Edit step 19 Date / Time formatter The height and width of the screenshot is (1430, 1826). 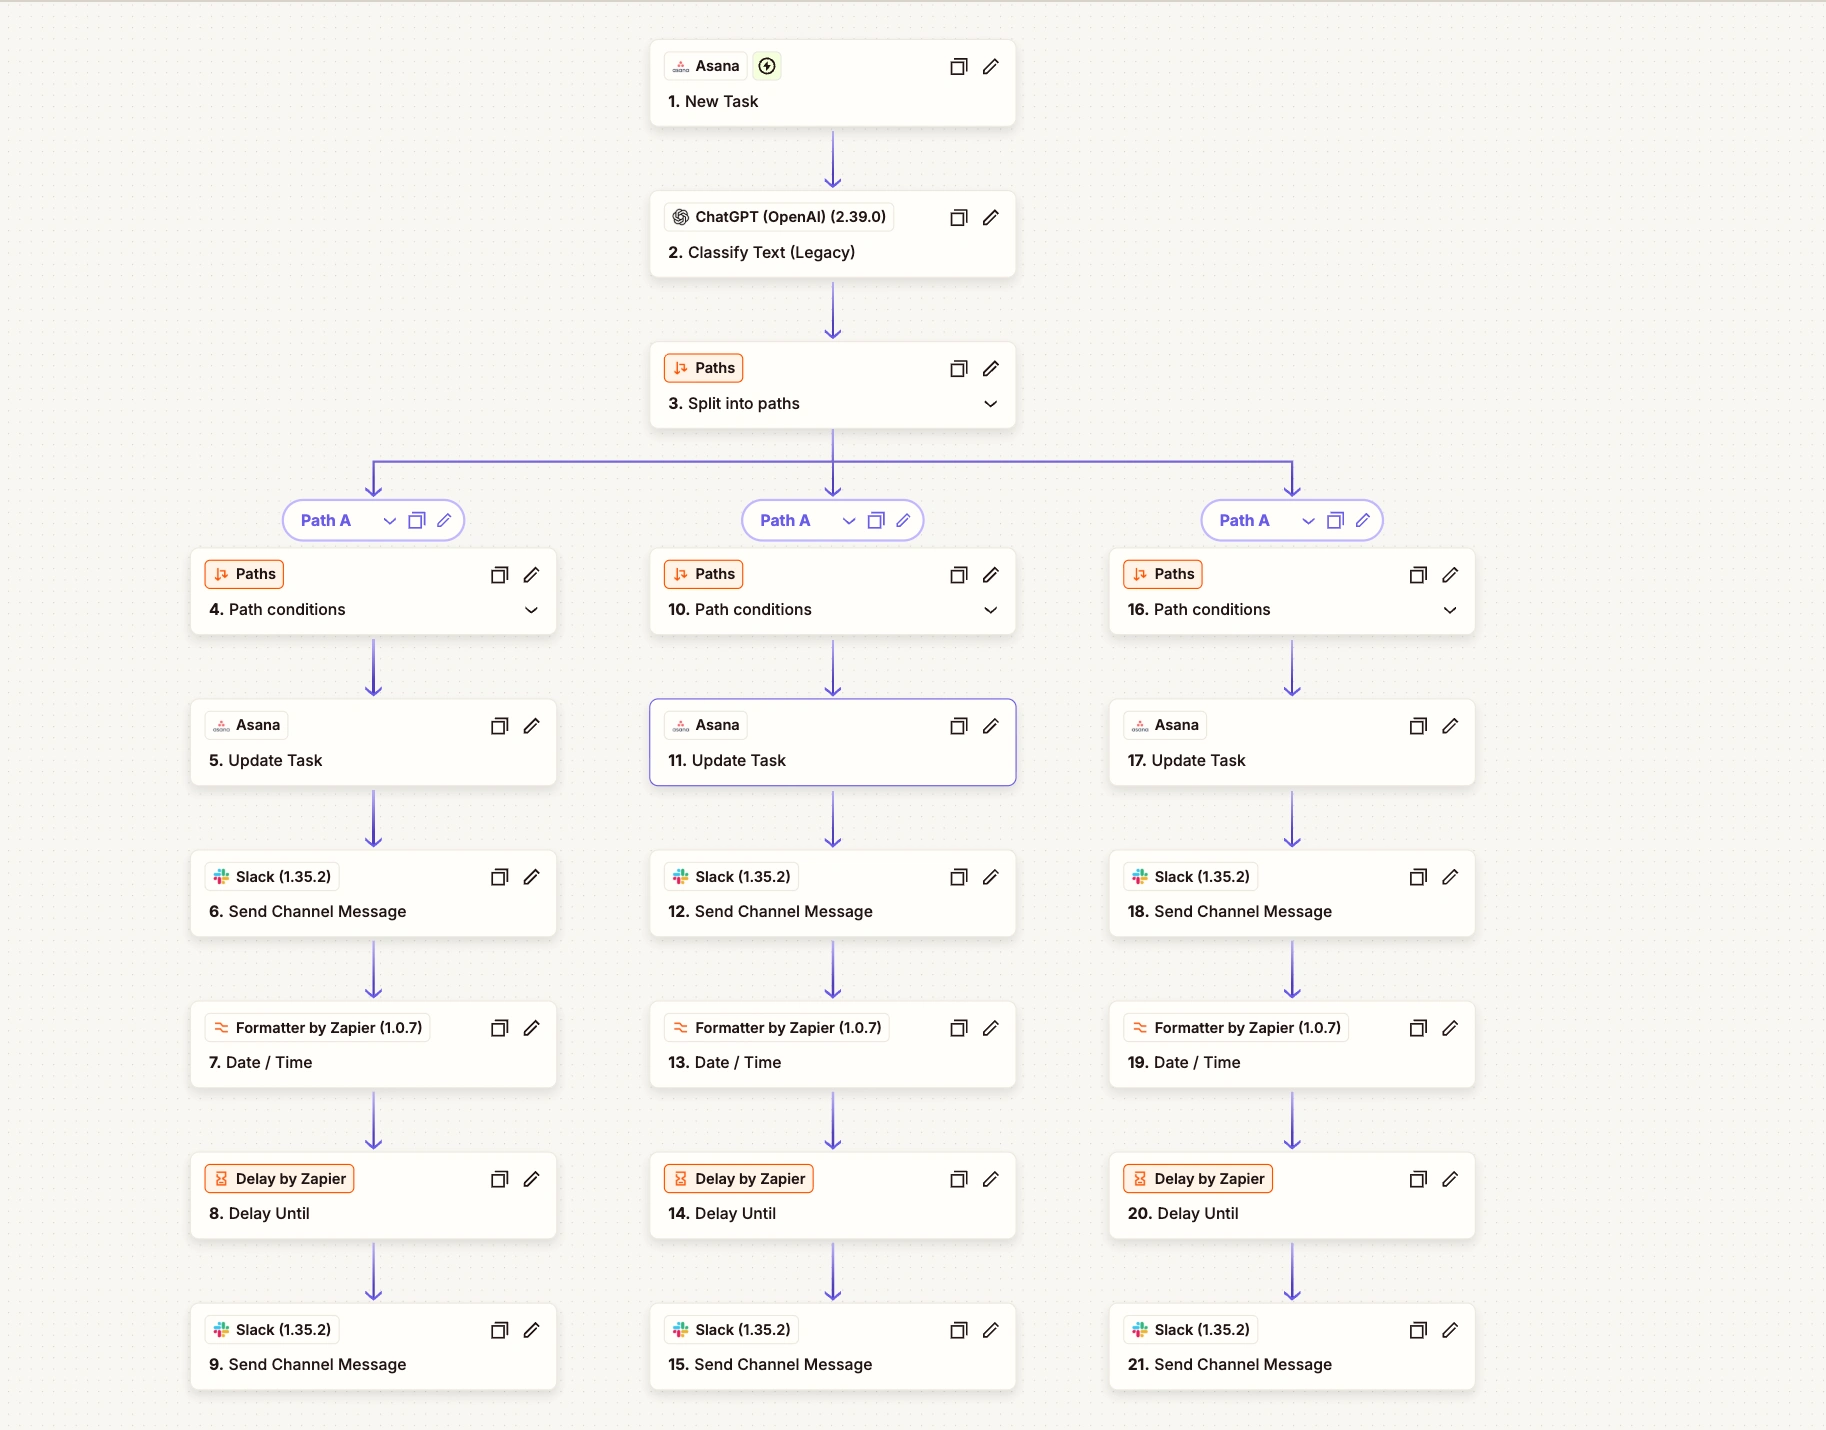(1450, 1028)
